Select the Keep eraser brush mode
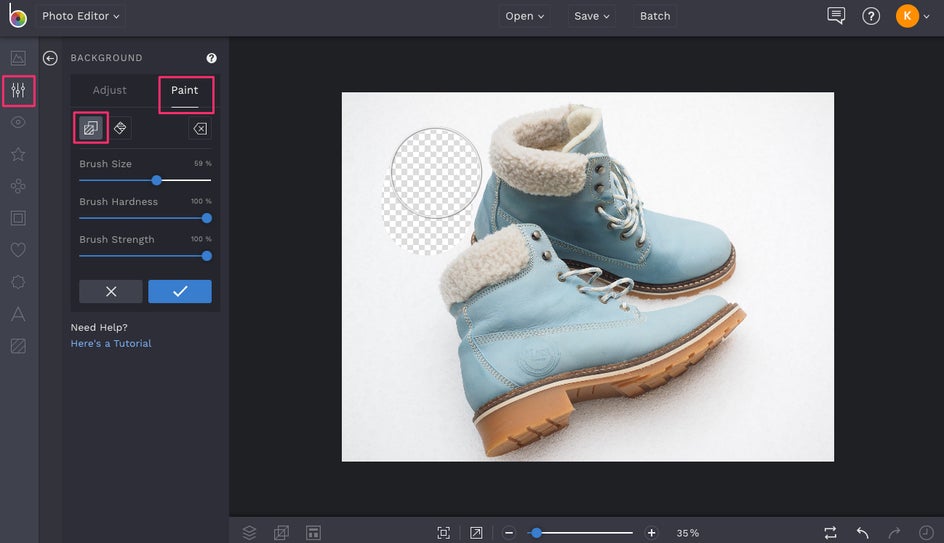 pos(120,128)
